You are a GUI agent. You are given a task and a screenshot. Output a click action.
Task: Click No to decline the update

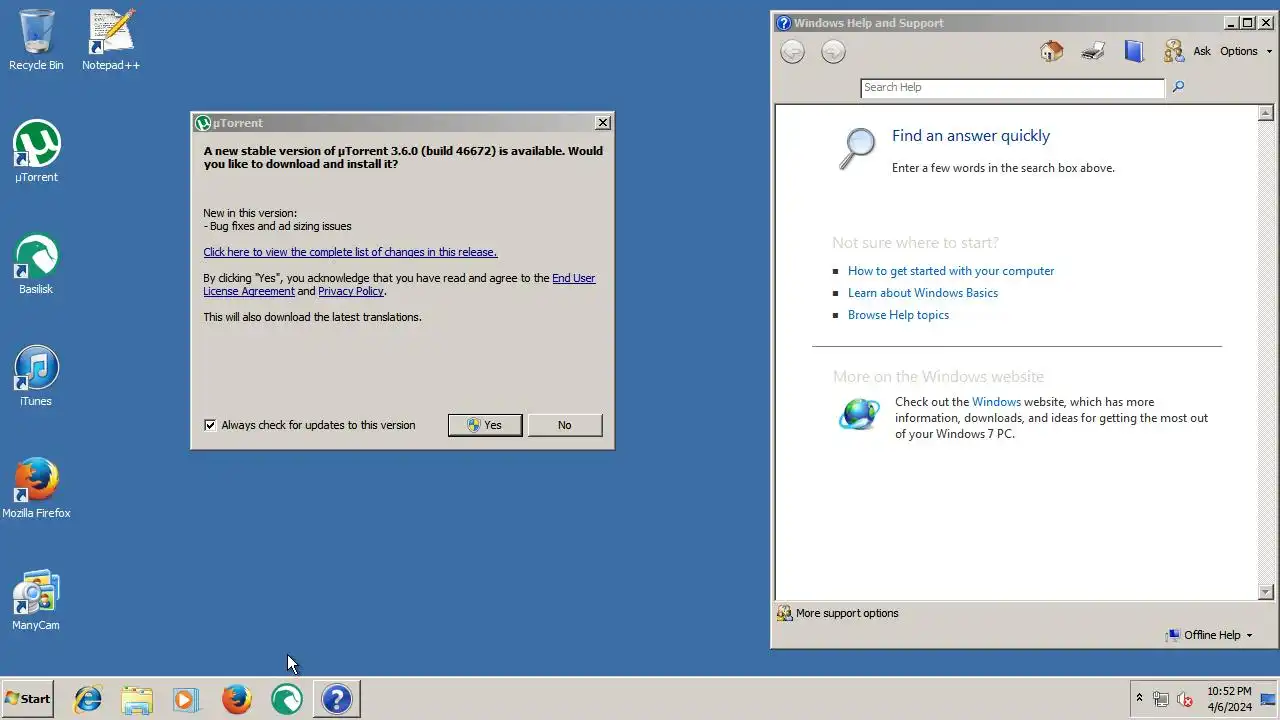[x=565, y=425]
